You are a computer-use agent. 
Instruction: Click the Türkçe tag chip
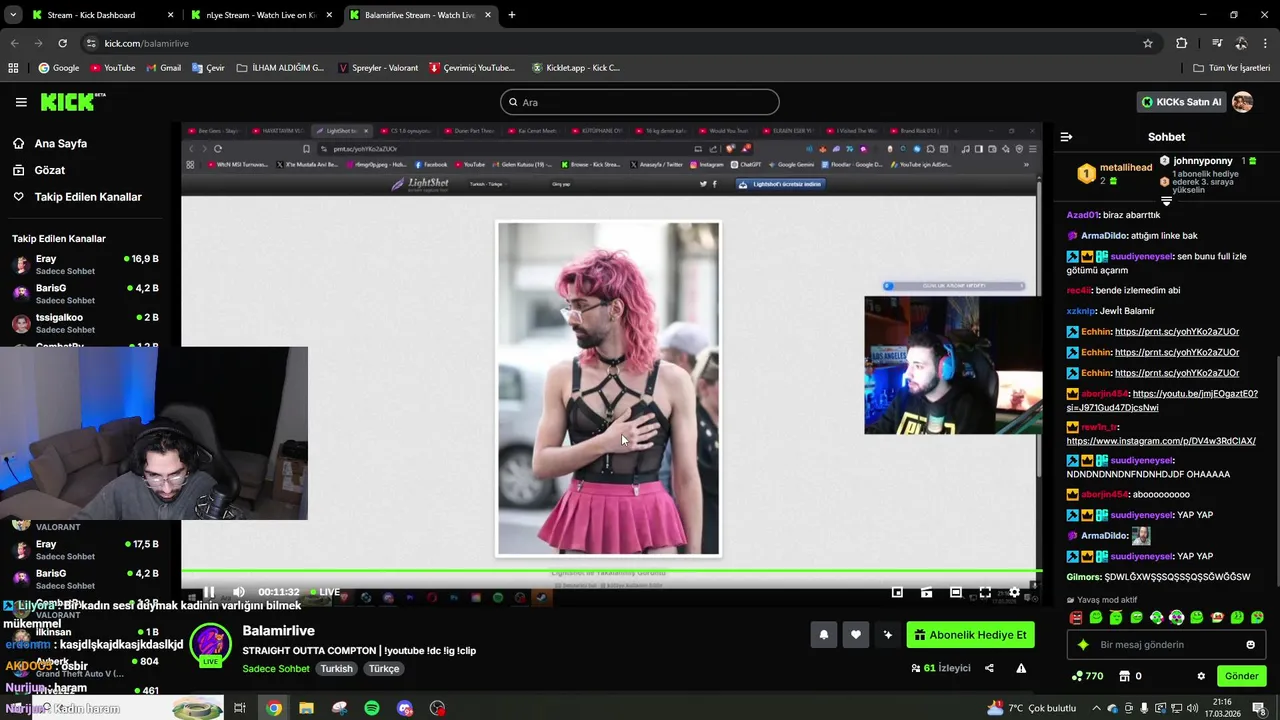[x=384, y=669]
